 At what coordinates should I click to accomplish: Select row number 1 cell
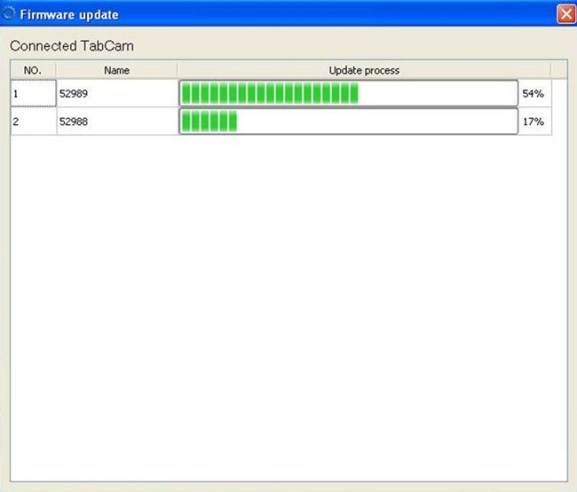[33, 93]
